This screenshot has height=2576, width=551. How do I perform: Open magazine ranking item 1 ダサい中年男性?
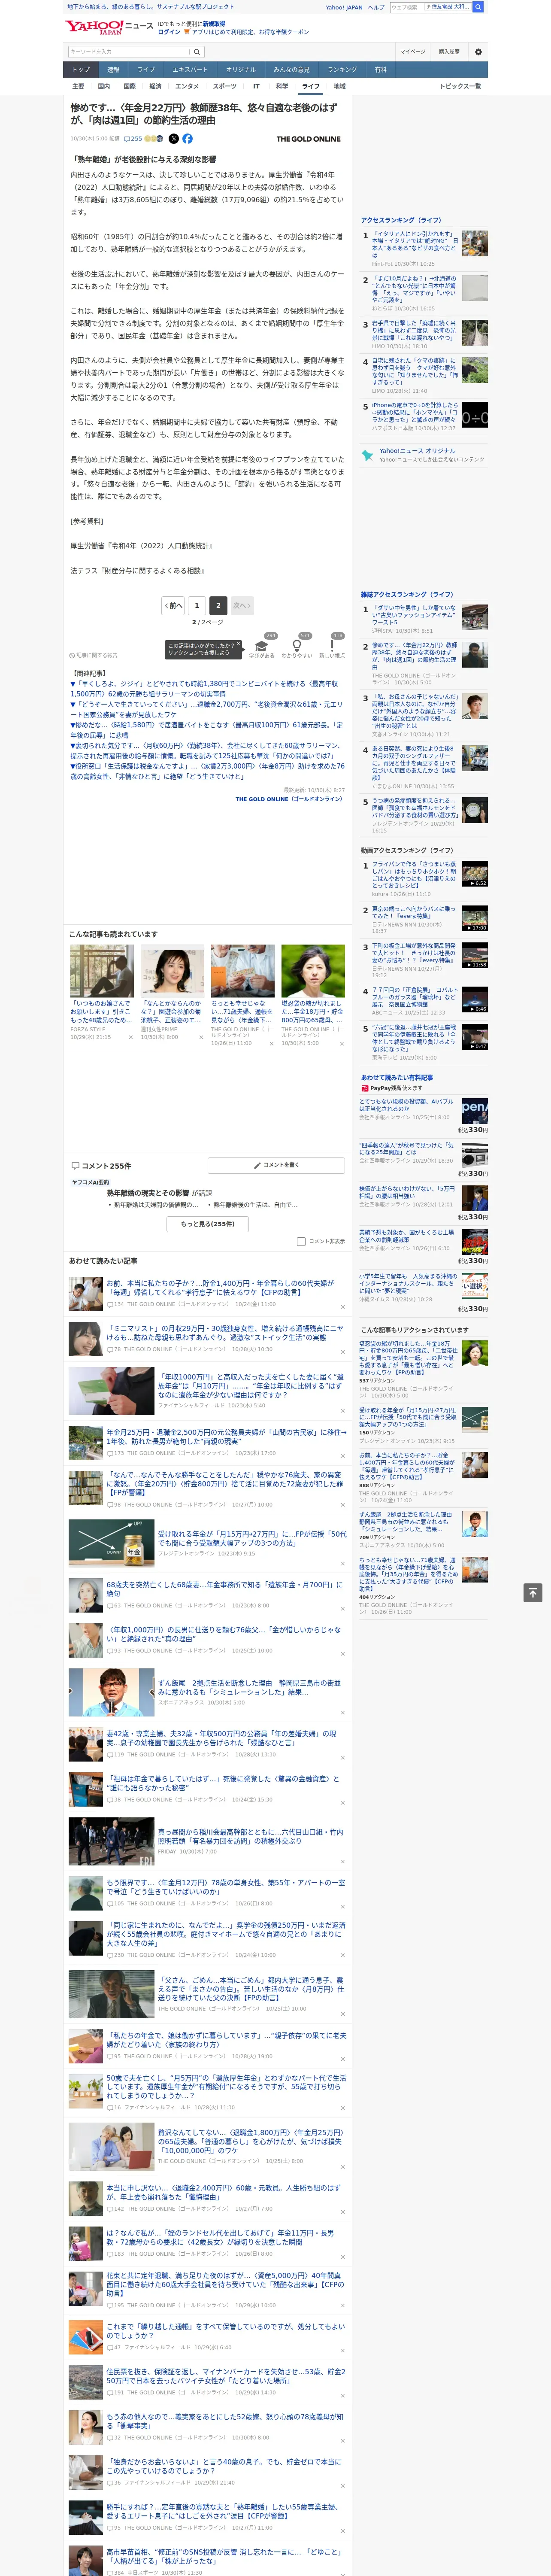[x=414, y=614]
